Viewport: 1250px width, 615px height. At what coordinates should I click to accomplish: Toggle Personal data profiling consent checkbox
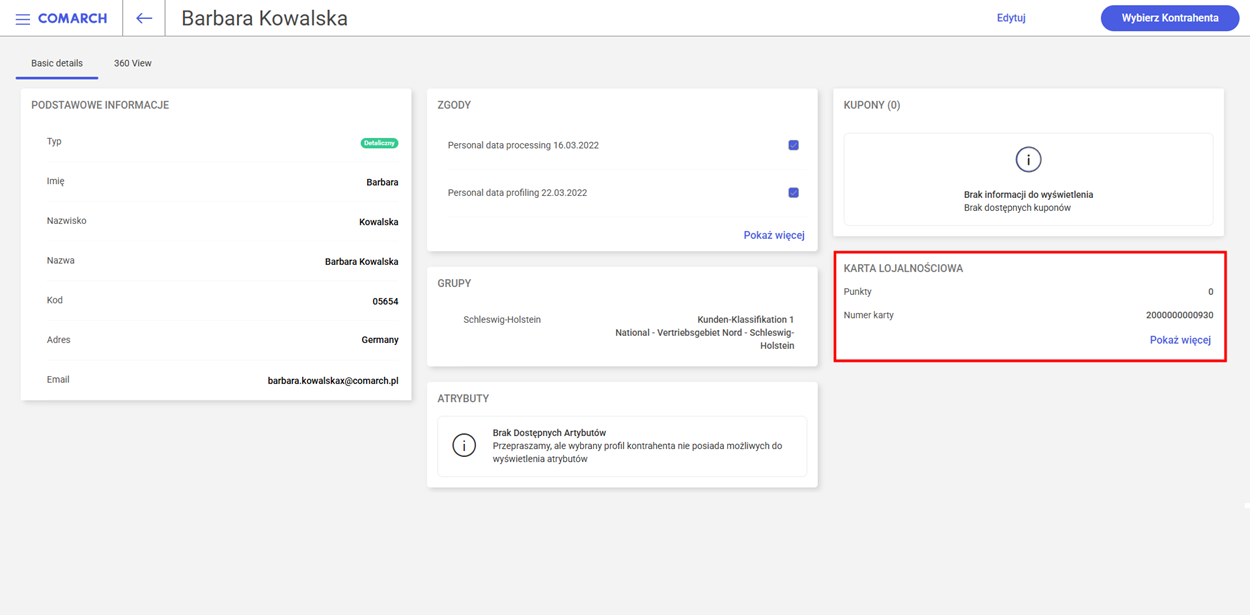(793, 193)
